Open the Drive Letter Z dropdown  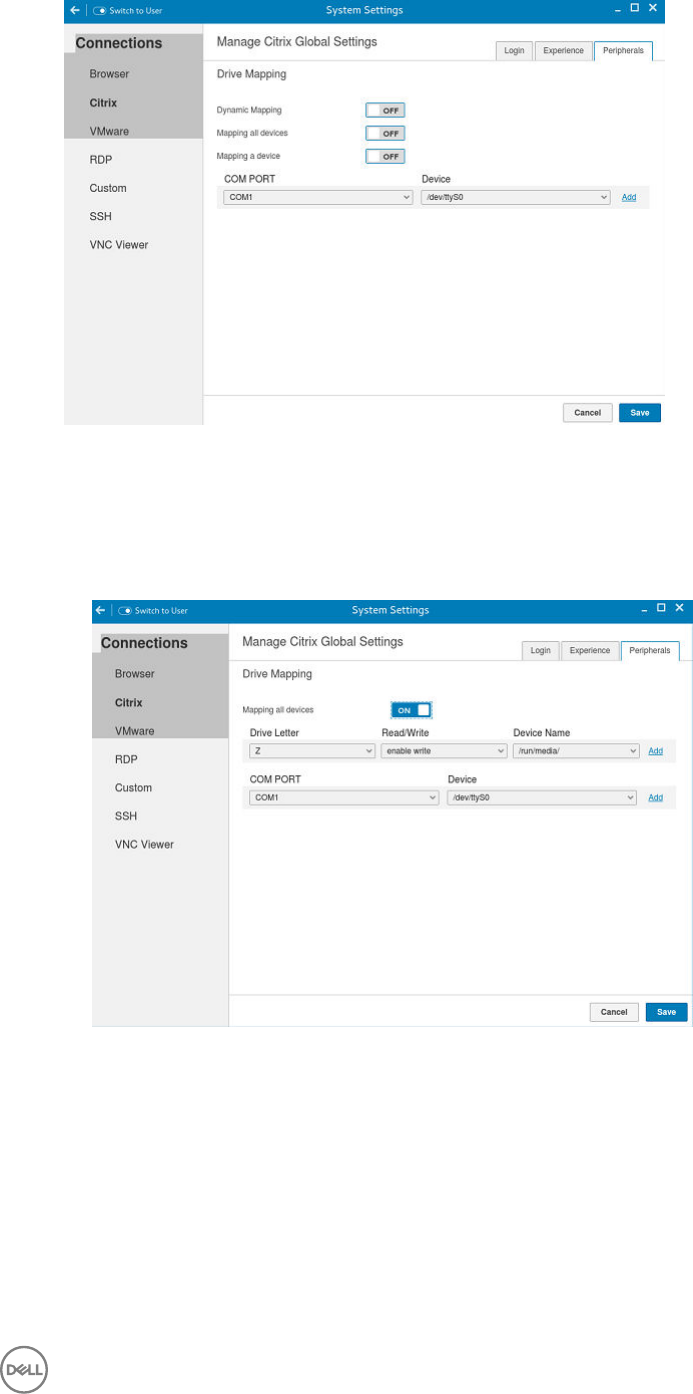tap(312, 750)
